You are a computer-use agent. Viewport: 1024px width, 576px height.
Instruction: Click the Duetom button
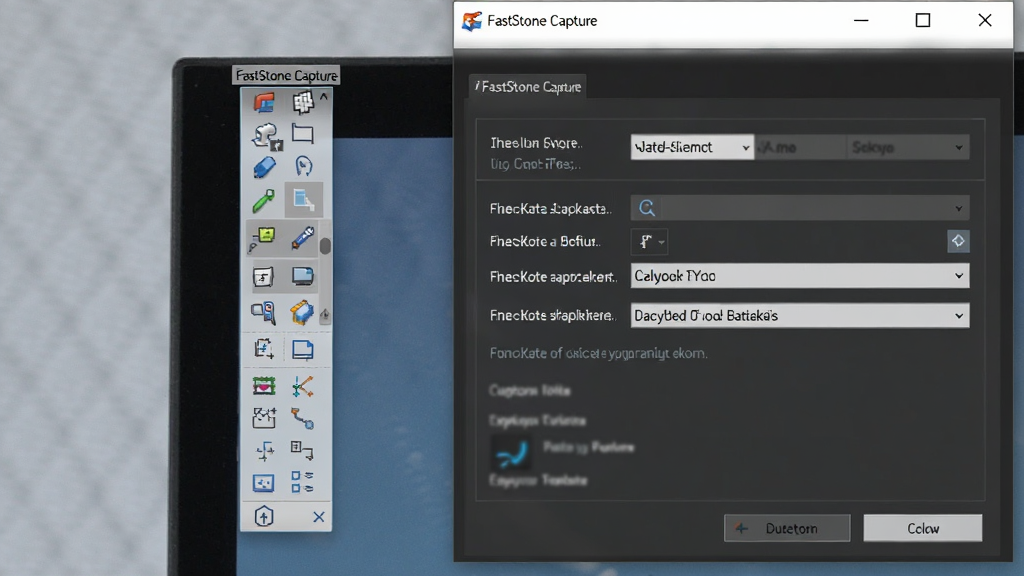(787, 528)
